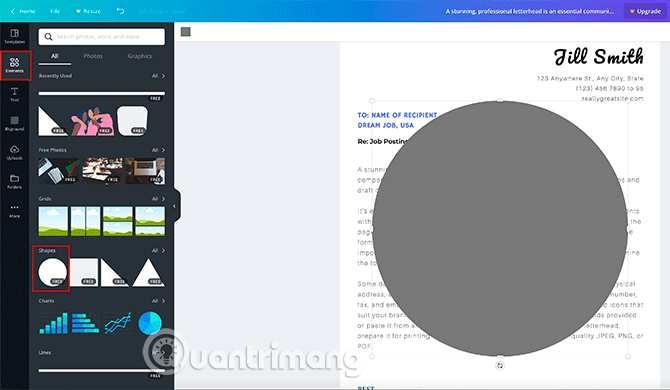Open the Resize menu
670x390 pixels.
coord(88,11)
